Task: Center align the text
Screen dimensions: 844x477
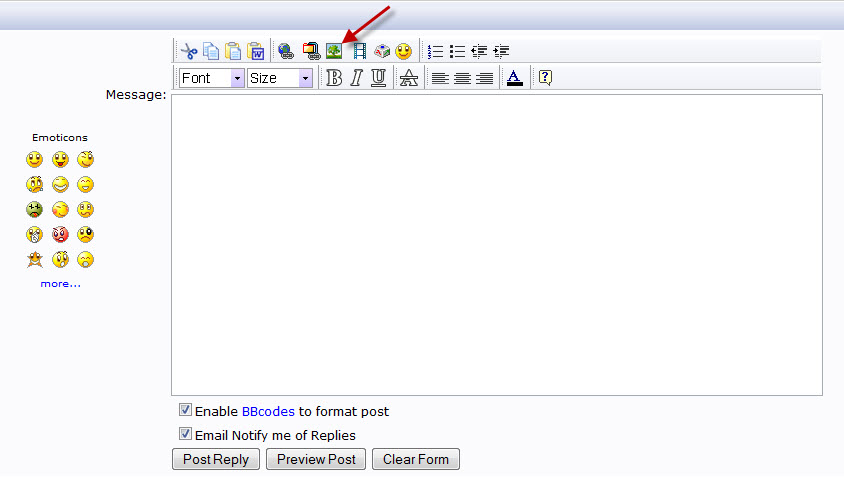Action: pos(462,78)
